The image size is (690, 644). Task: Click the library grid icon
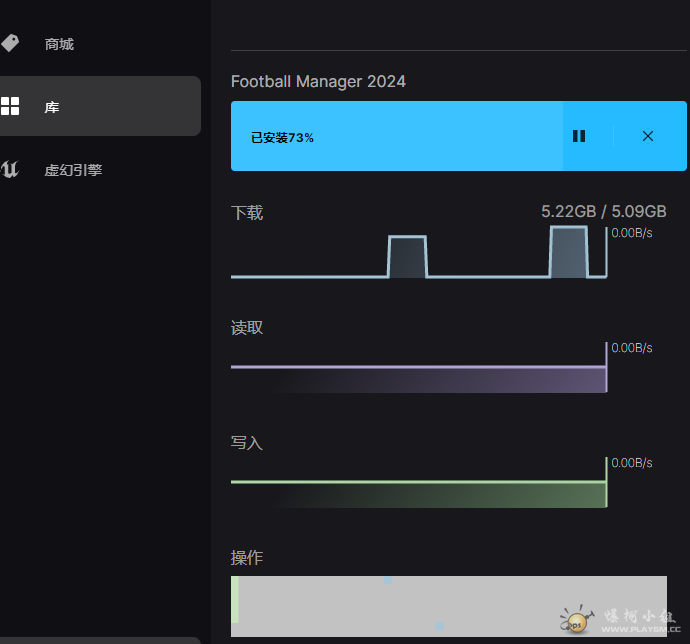(x=10, y=106)
